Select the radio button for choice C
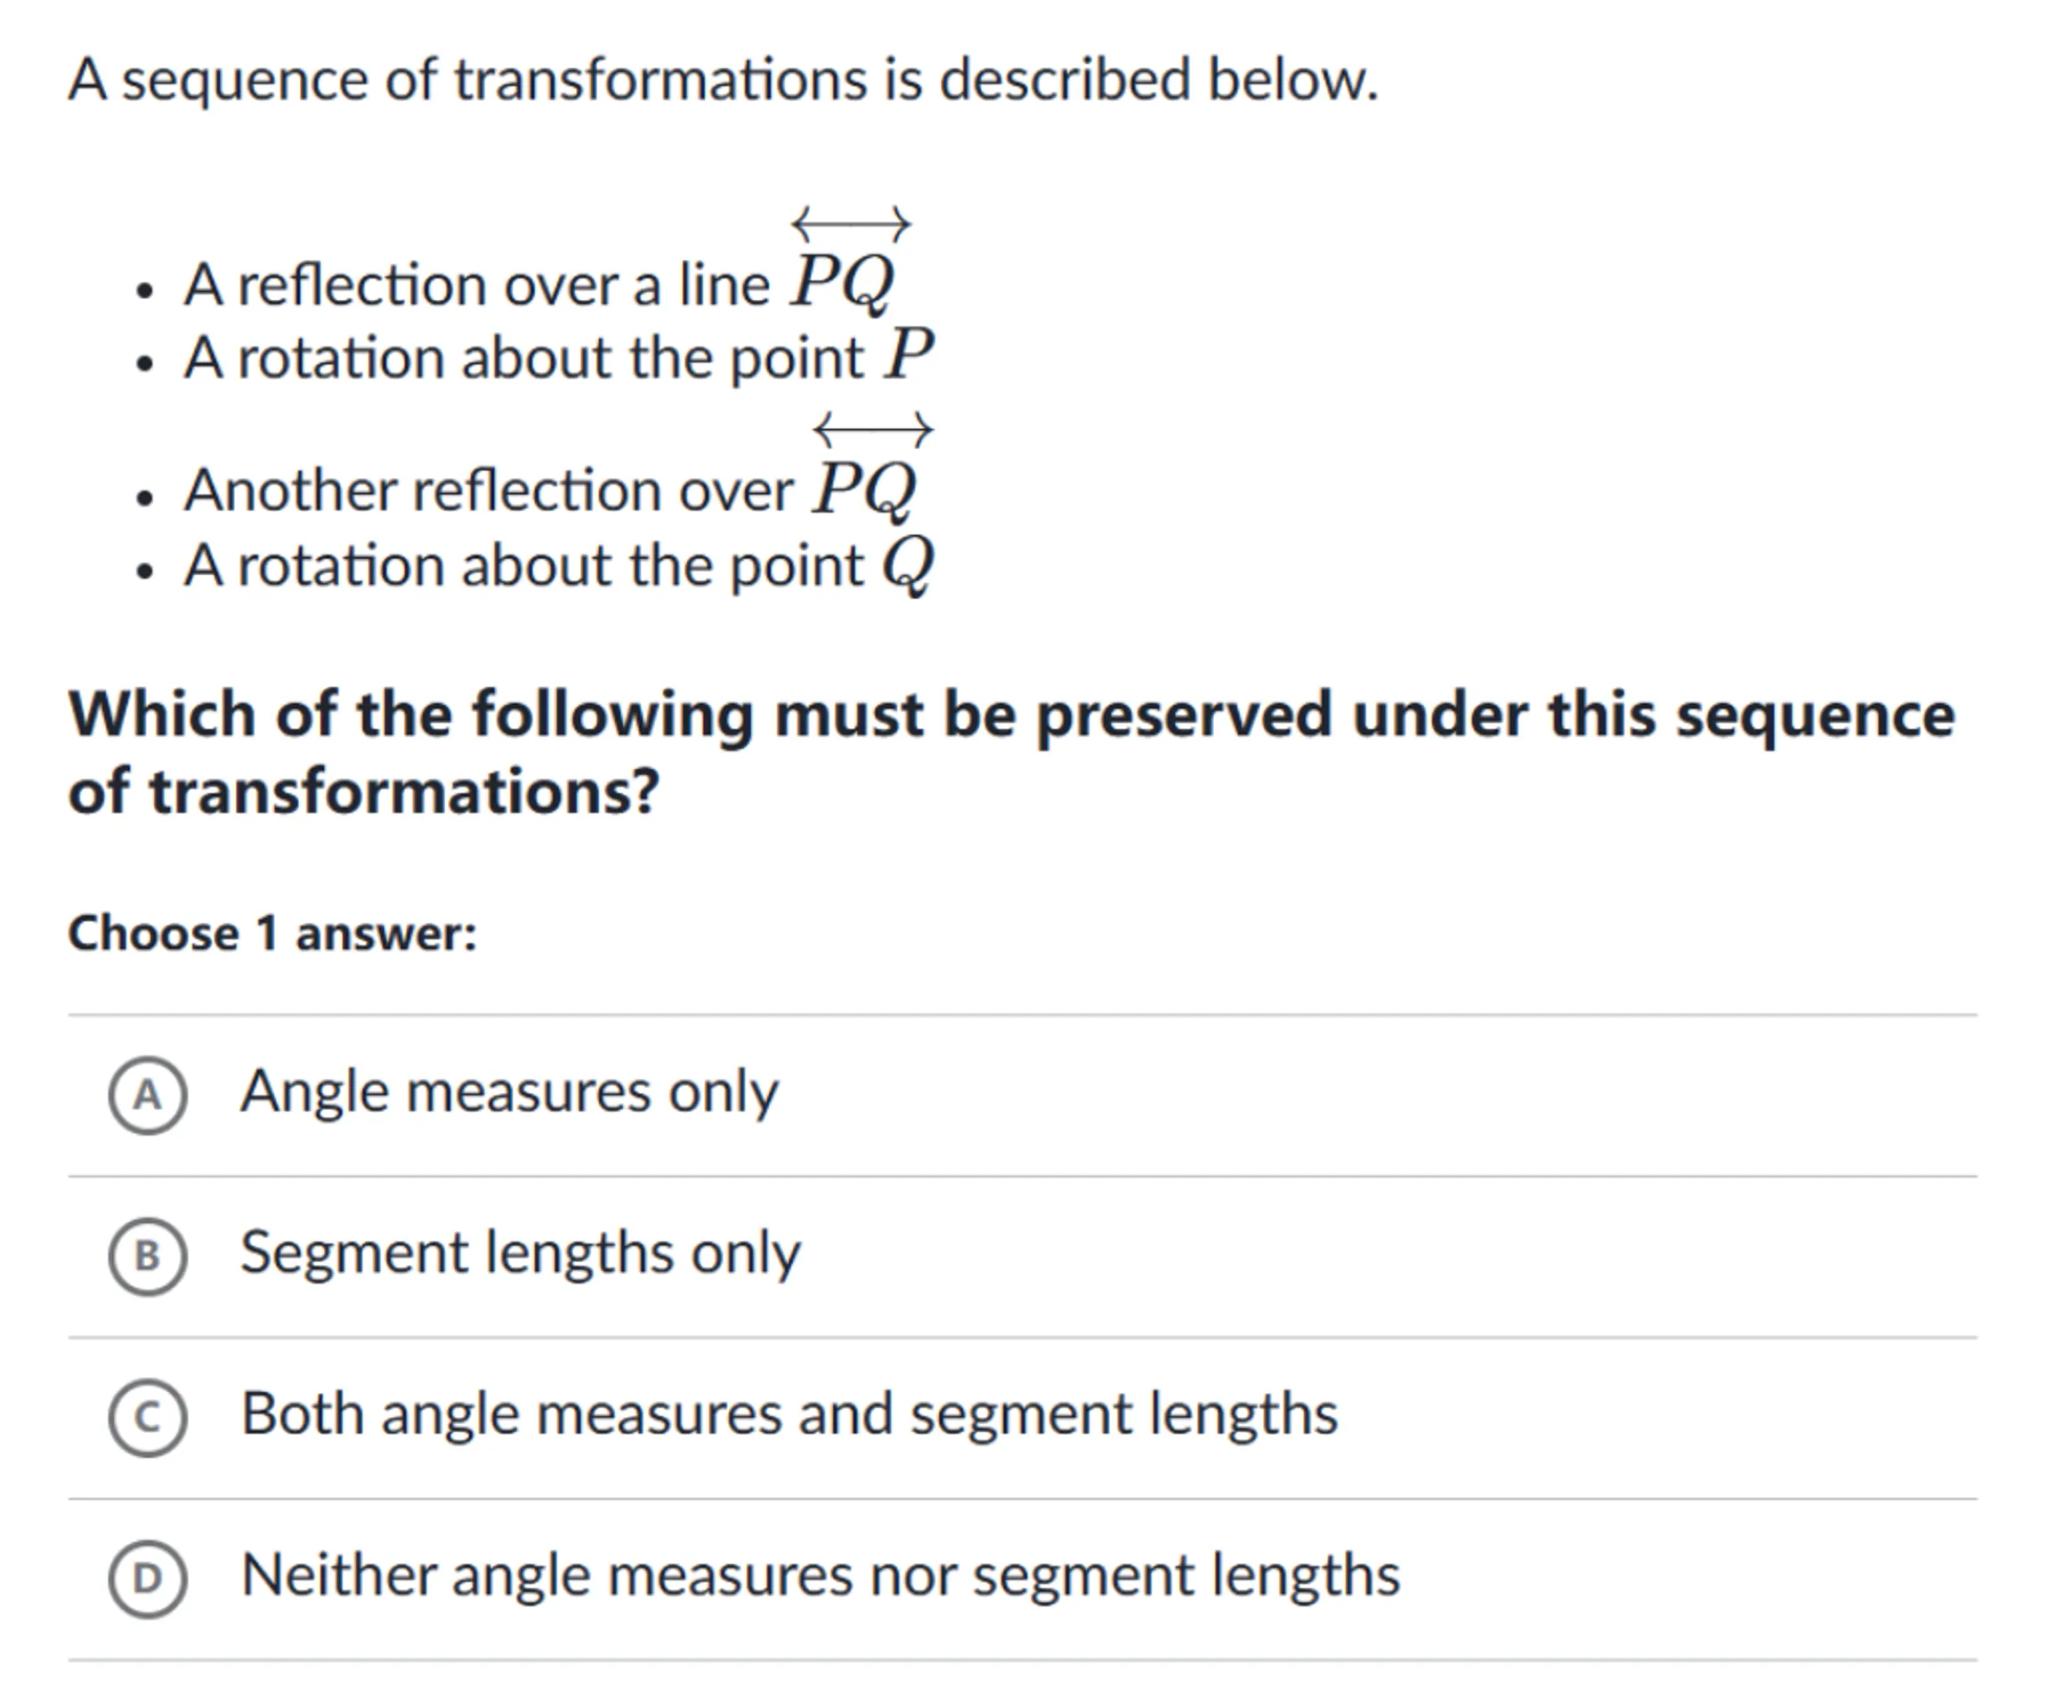Screen dimensions: 2048x1692 point(147,1417)
